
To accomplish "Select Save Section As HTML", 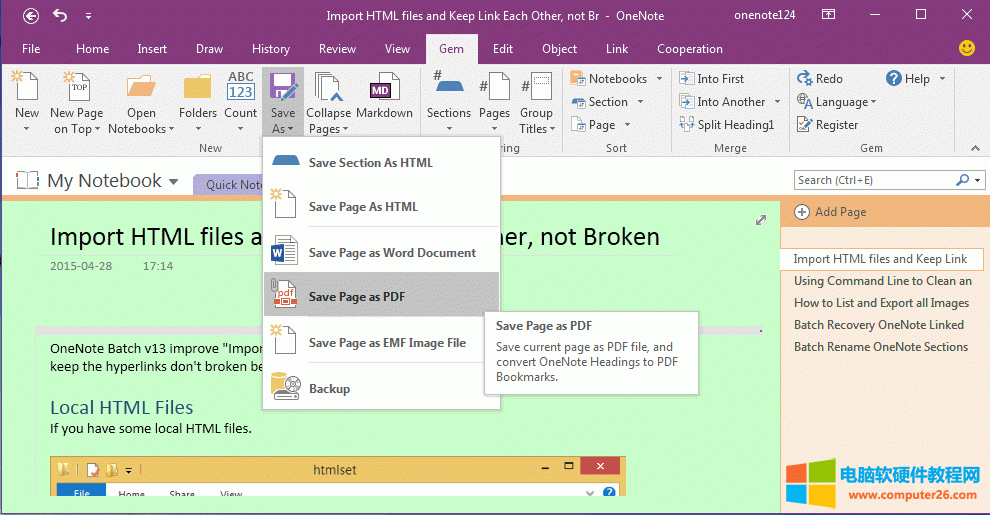I will click(381, 162).
